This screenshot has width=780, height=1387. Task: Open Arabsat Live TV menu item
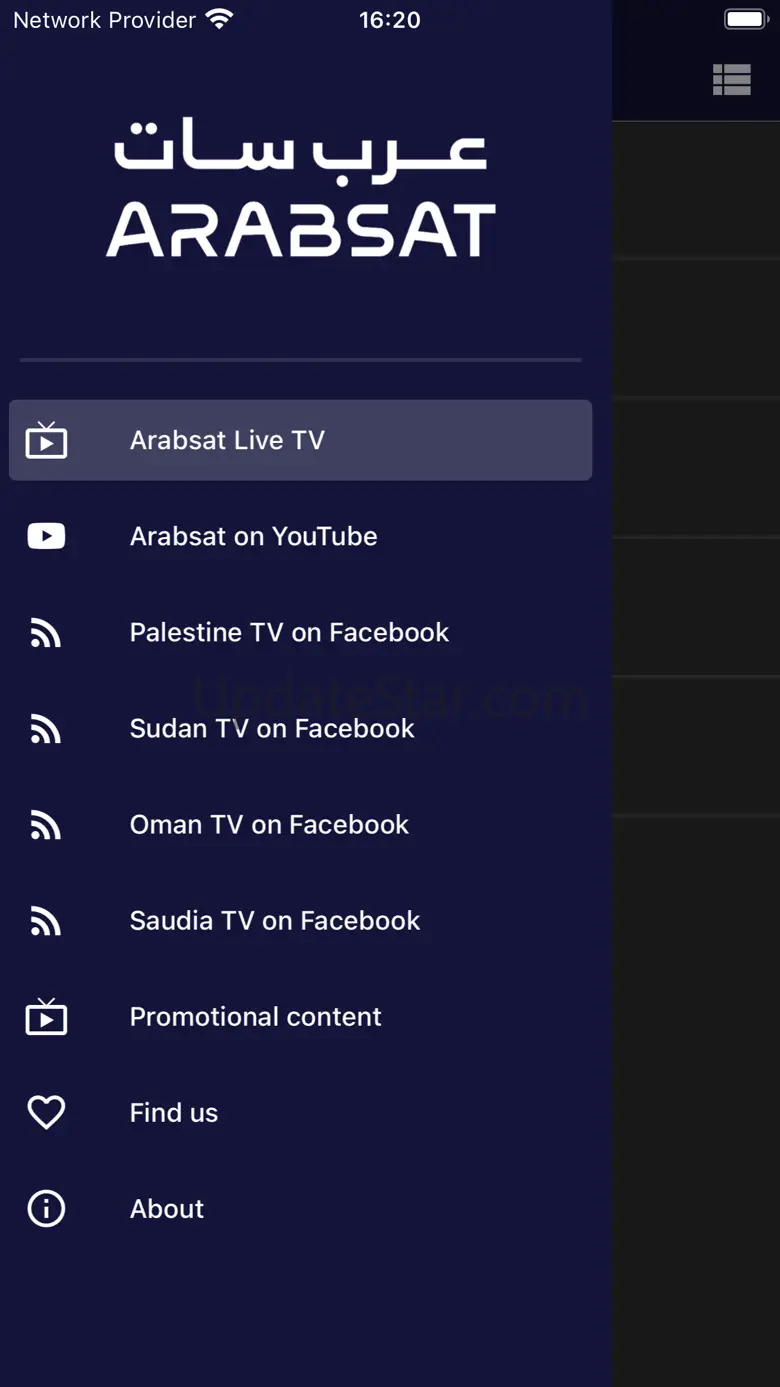227,440
